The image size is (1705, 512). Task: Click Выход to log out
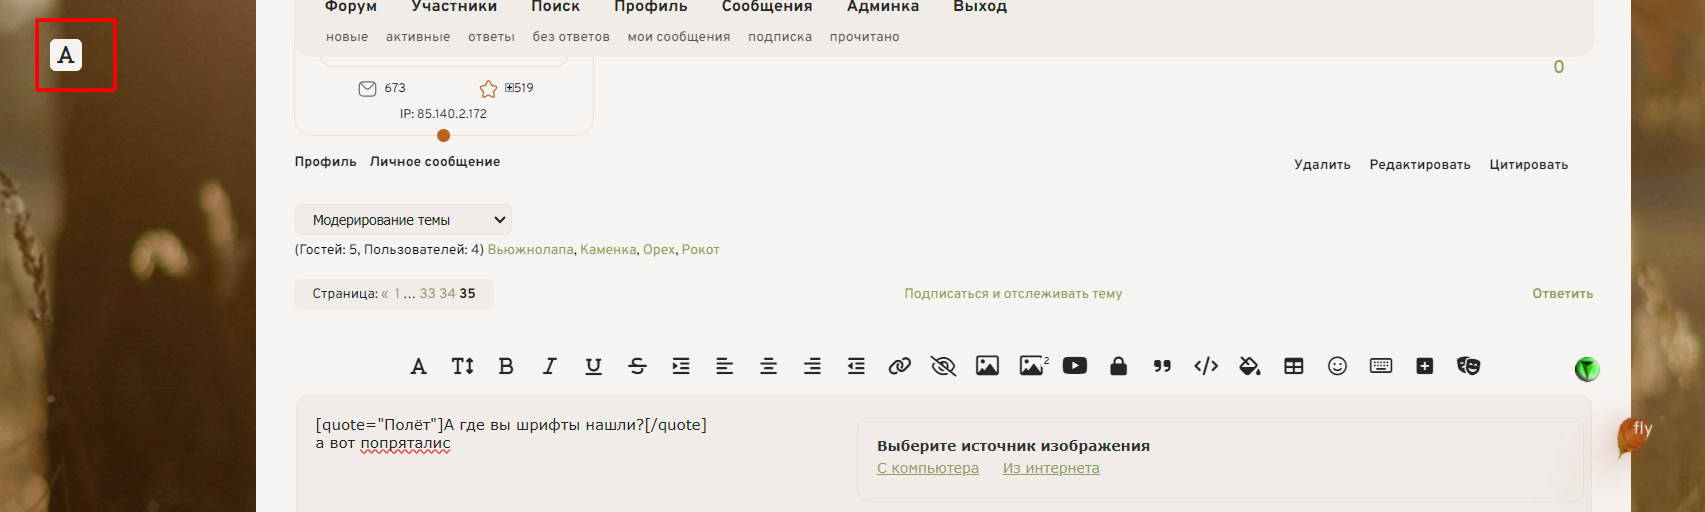980,7
